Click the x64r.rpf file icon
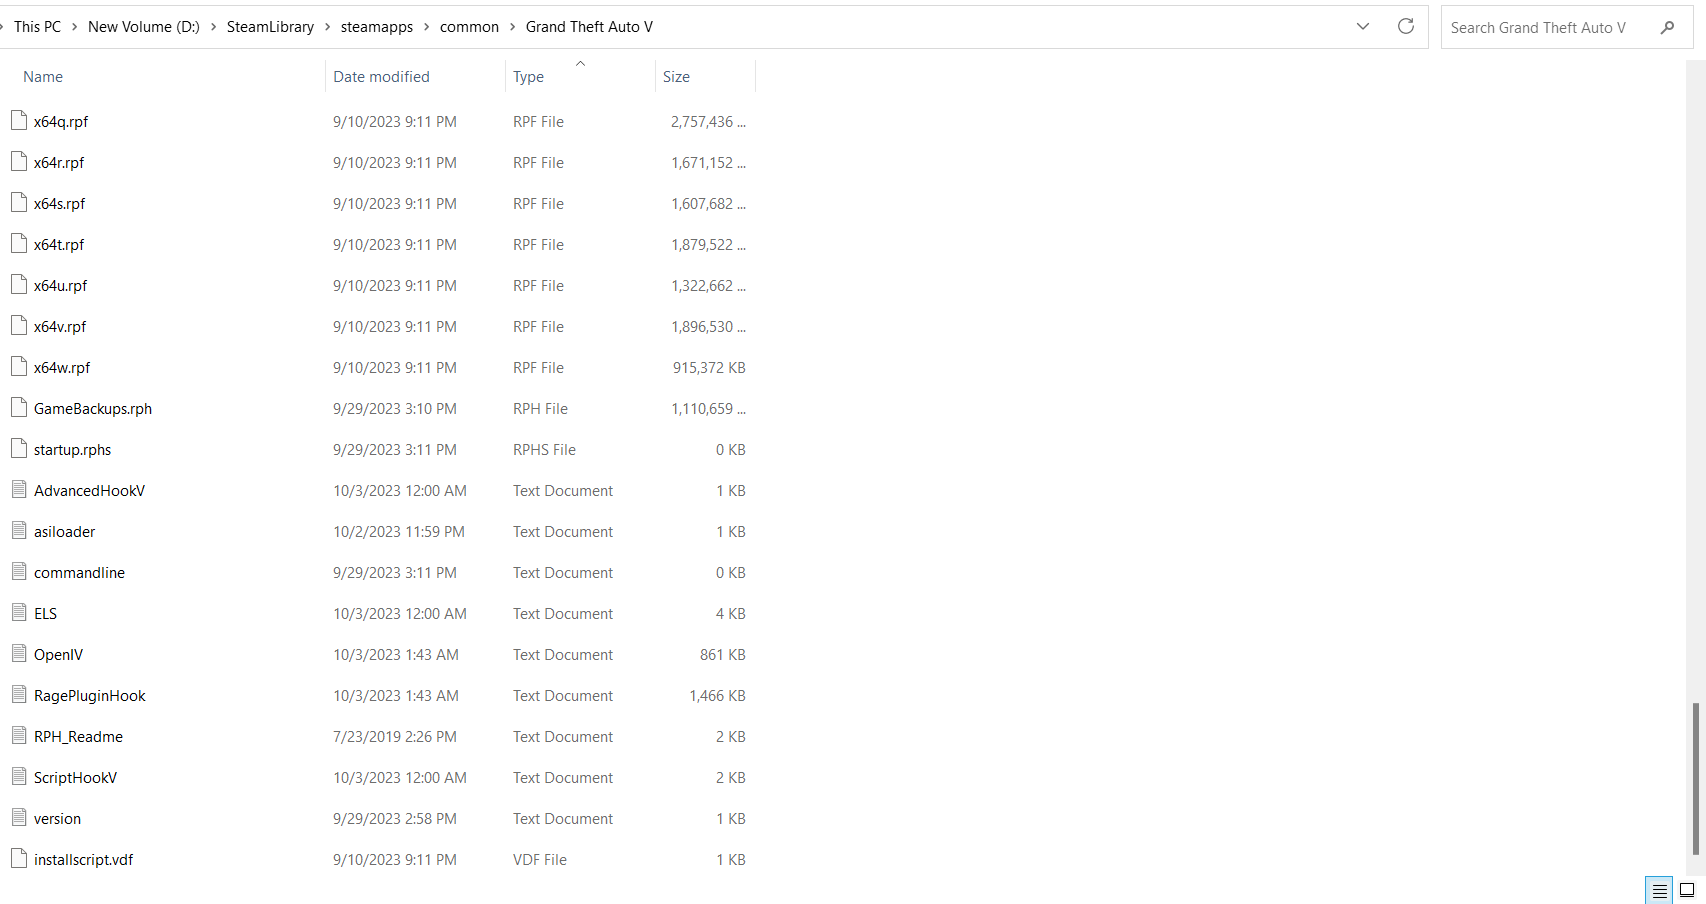The image size is (1706, 904). [19, 162]
